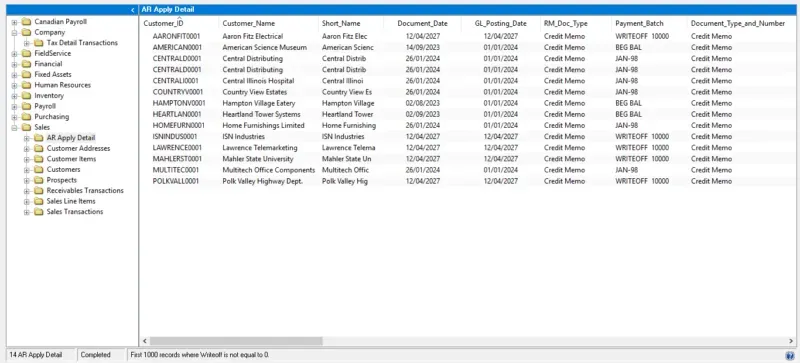Collapse the navigation pane with chevron
Viewport: 800px width, 363px height.
point(133,10)
